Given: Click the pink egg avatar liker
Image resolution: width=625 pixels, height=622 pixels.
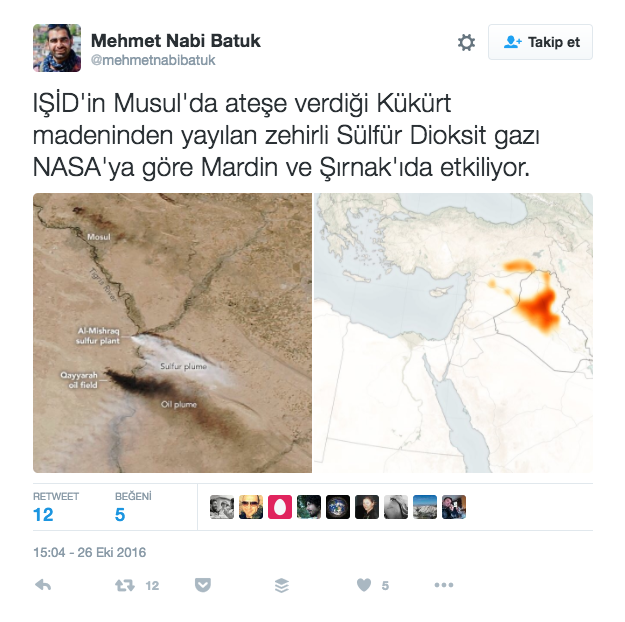Looking at the screenshot, I should [x=280, y=507].
